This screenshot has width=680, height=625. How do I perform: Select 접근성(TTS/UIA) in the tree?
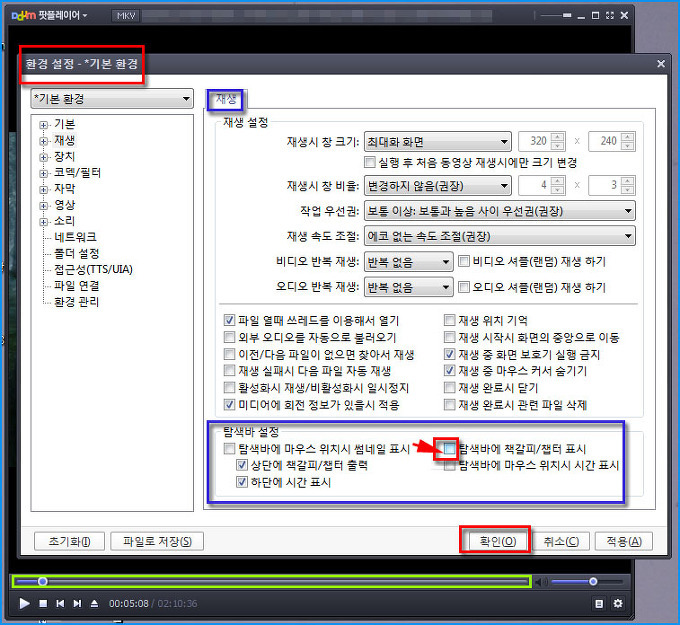93,269
